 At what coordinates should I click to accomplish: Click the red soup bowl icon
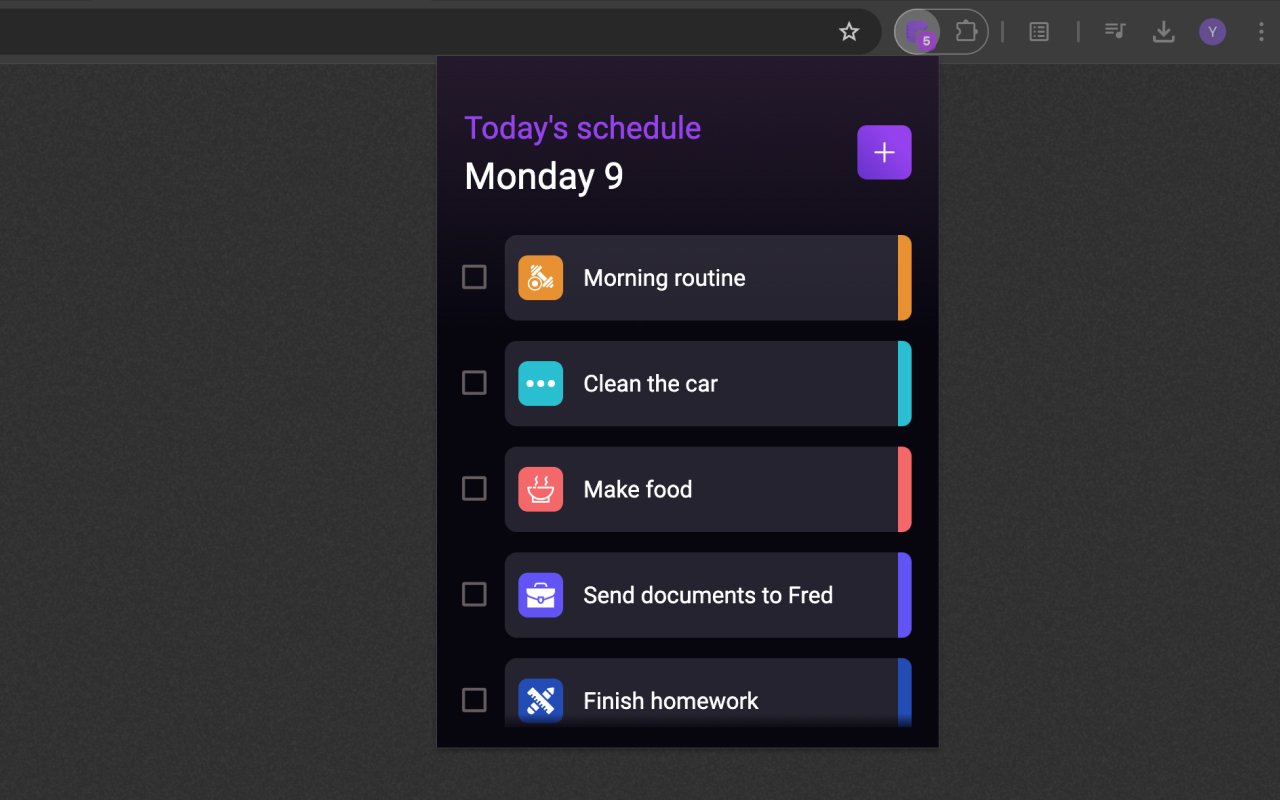click(x=540, y=489)
